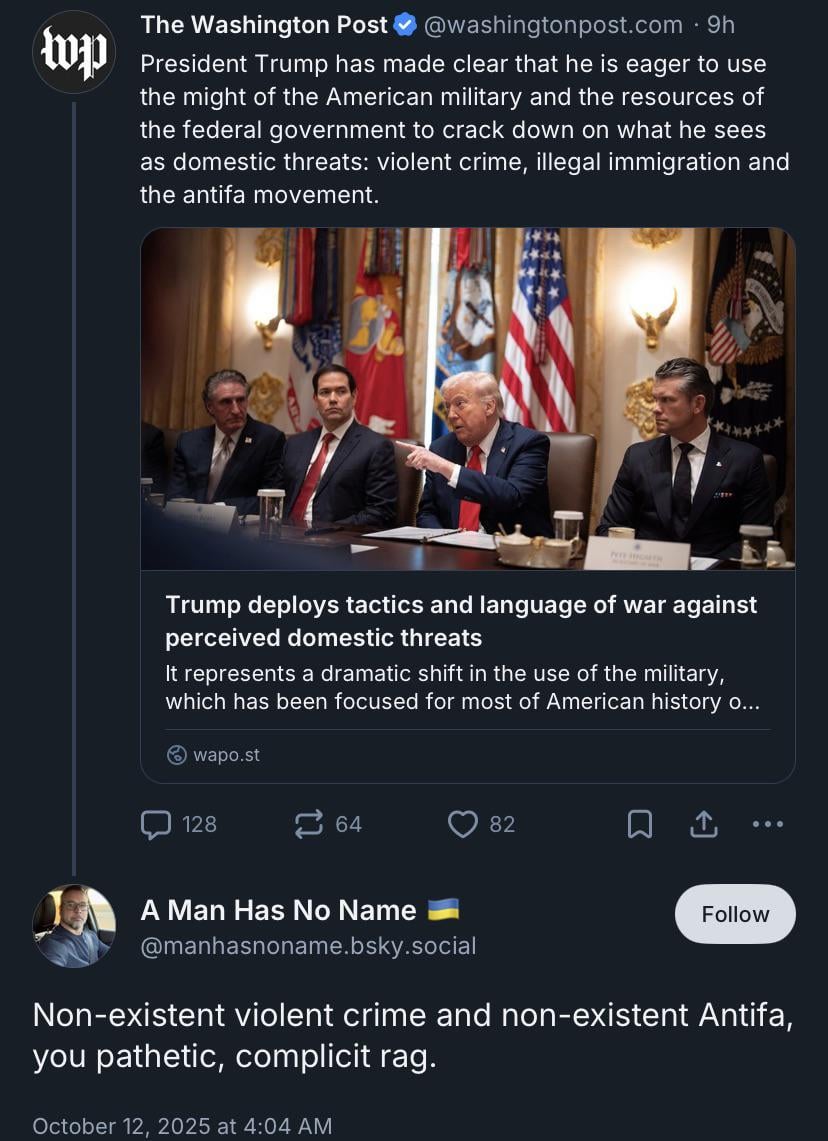Click the October 12, 2025 date
This screenshot has height=1141, width=828.
(x=182, y=1126)
